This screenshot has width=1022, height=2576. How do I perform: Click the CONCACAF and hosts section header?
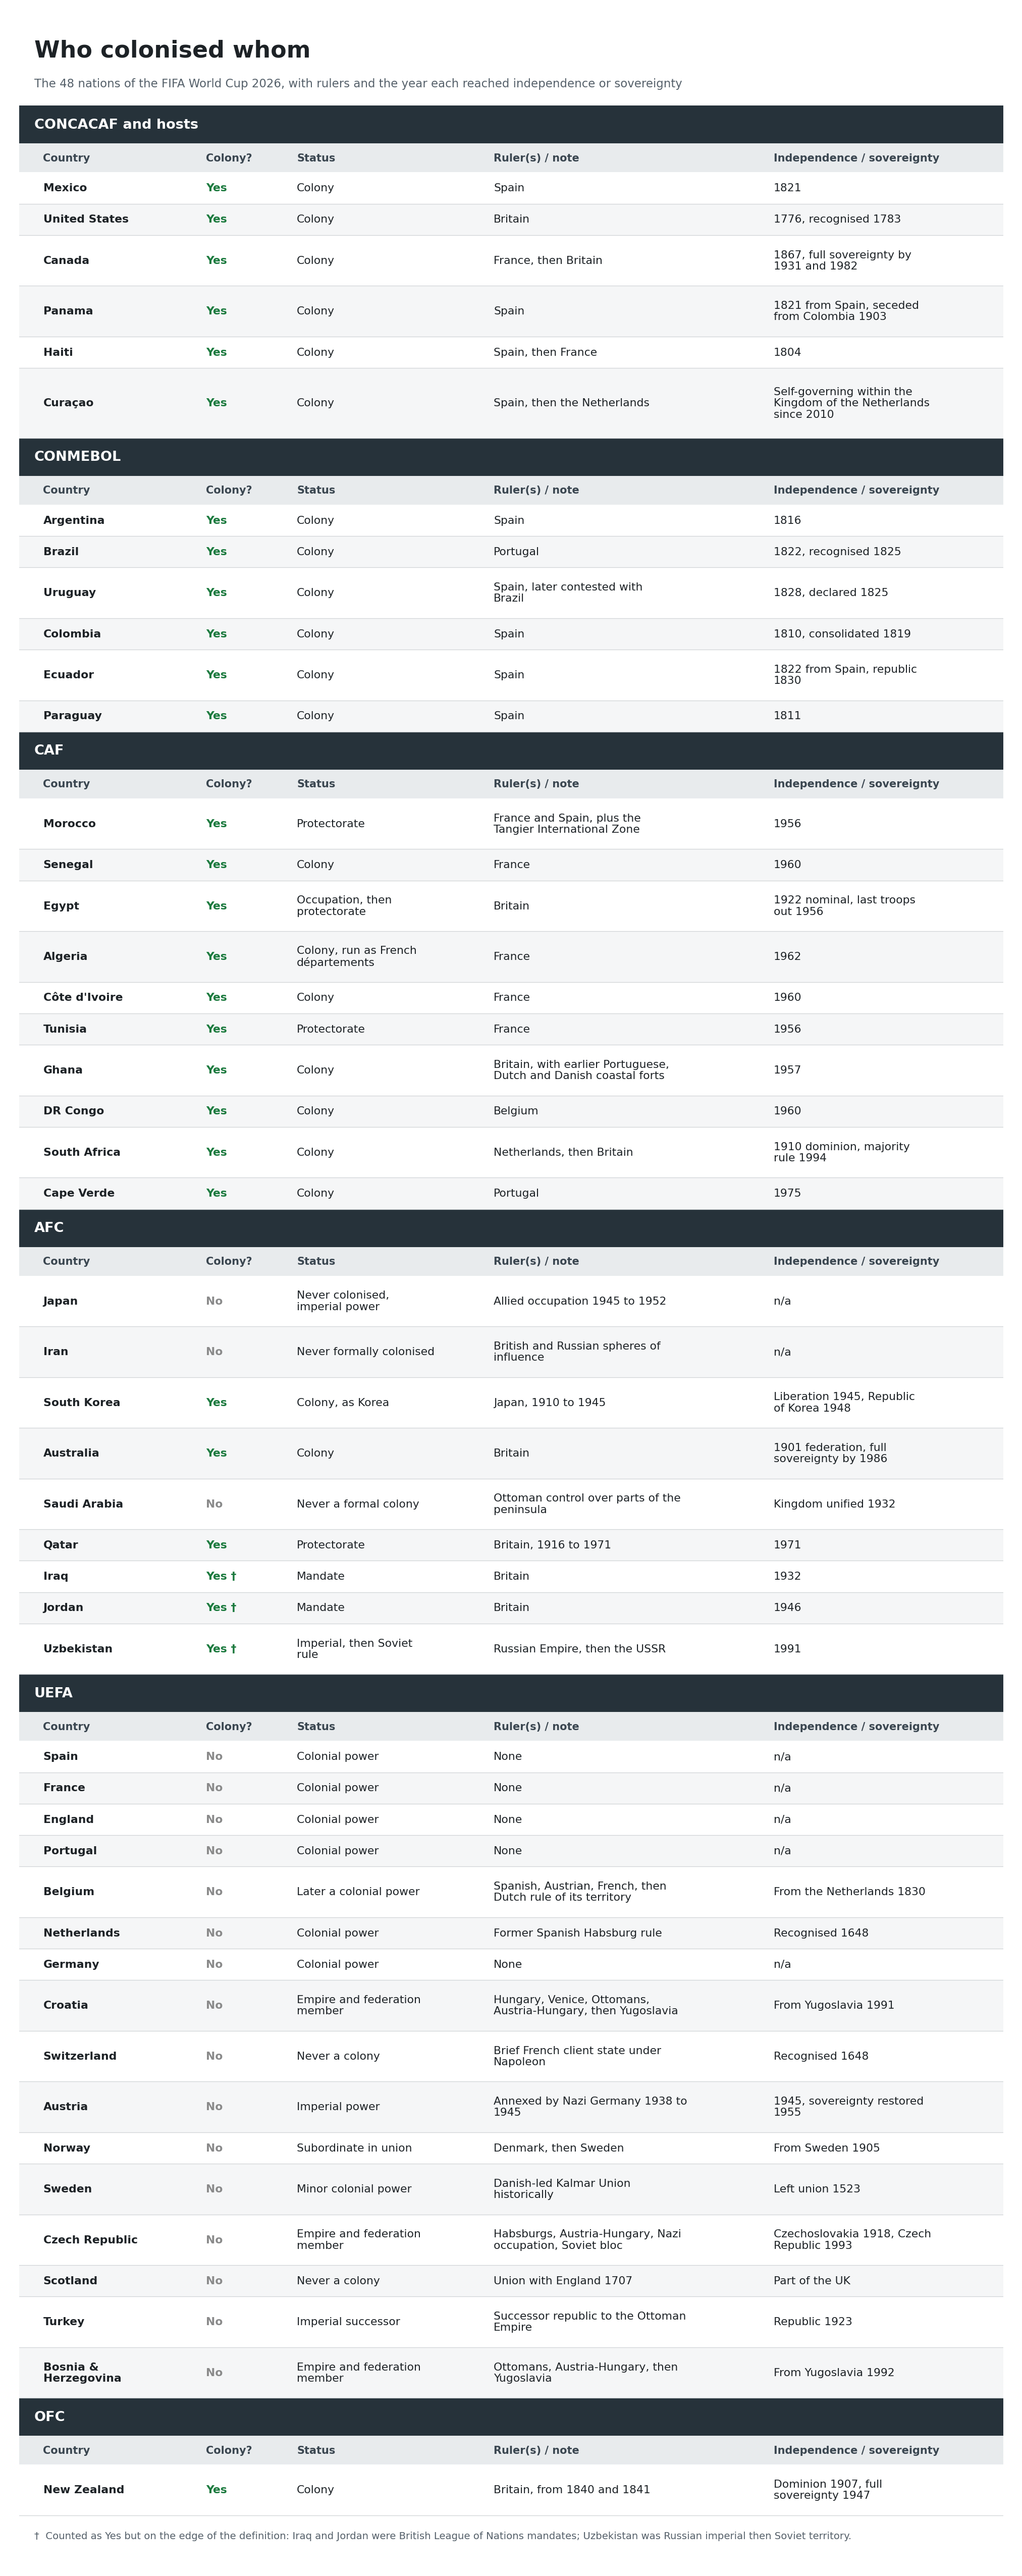coord(511,124)
